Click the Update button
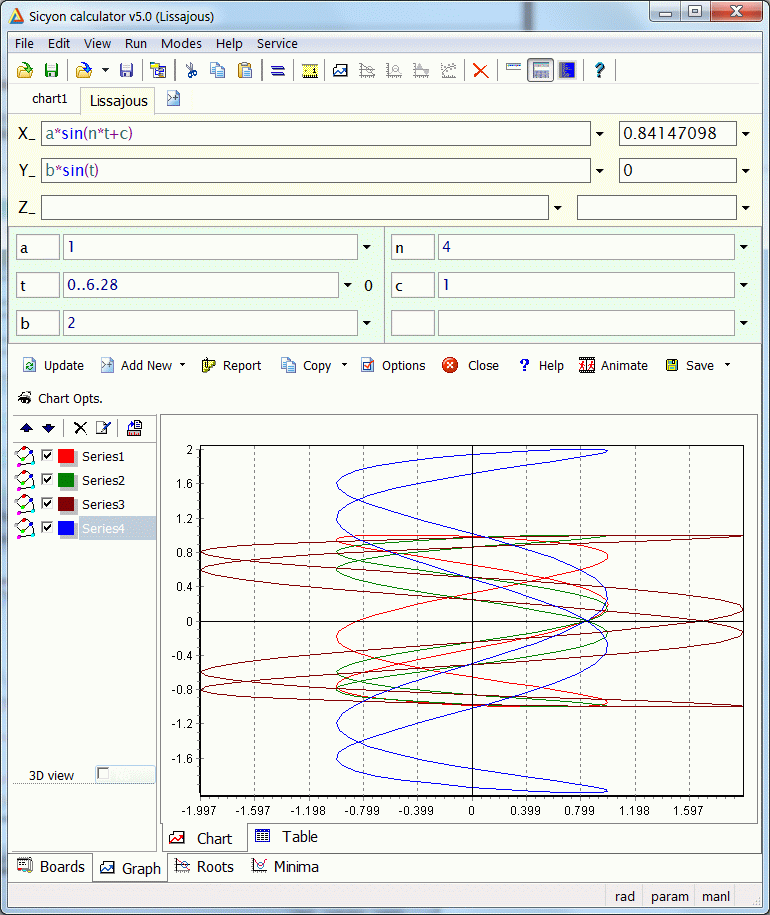 click(x=53, y=366)
